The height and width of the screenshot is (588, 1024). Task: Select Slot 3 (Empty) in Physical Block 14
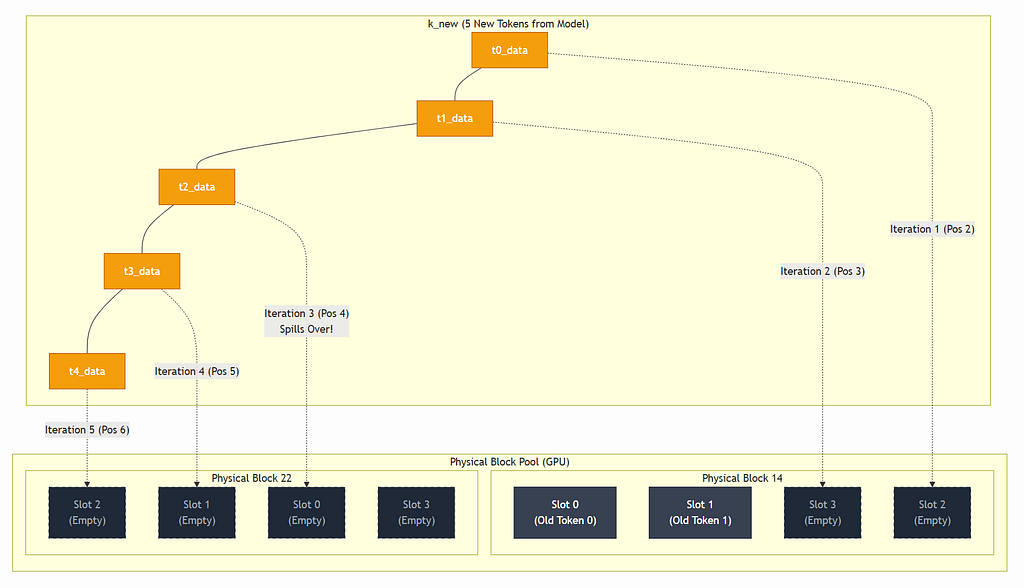tap(822, 513)
